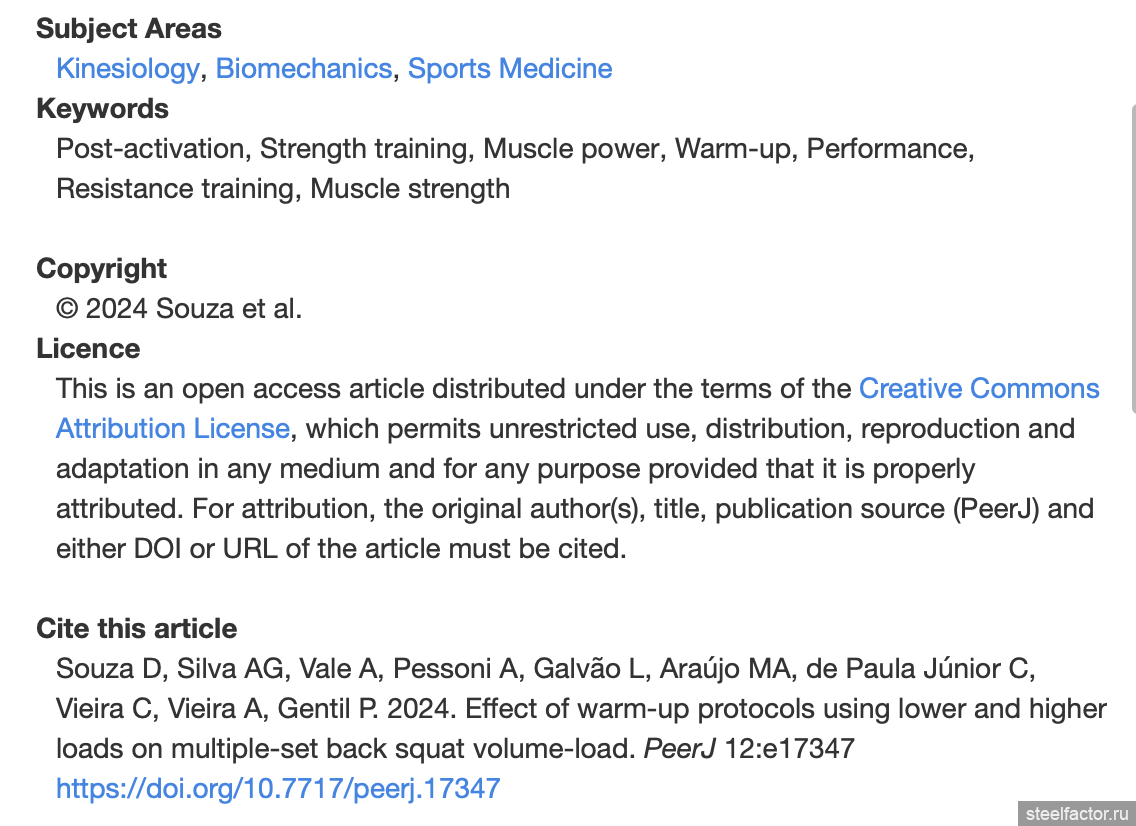1136x826 pixels.
Task: Follow the Sports Medicine link
Action: (x=510, y=69)
